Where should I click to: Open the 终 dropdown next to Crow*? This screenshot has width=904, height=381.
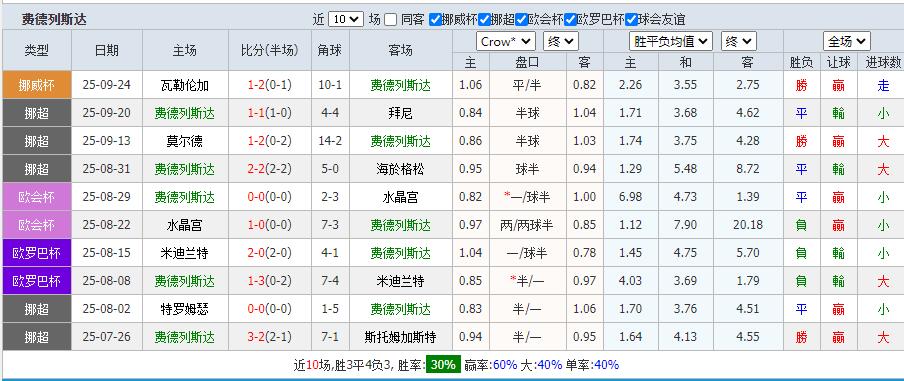point(560,42)
